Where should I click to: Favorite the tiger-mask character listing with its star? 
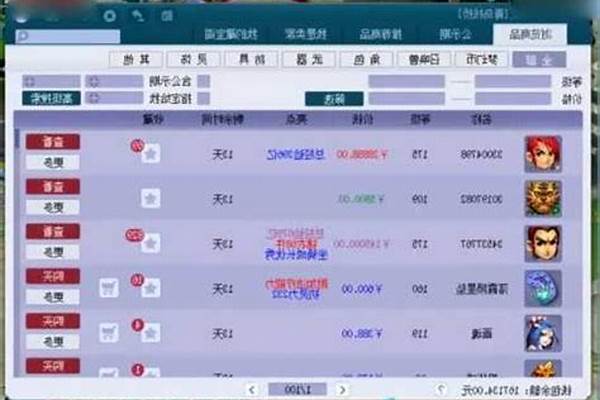click(150, 199)
